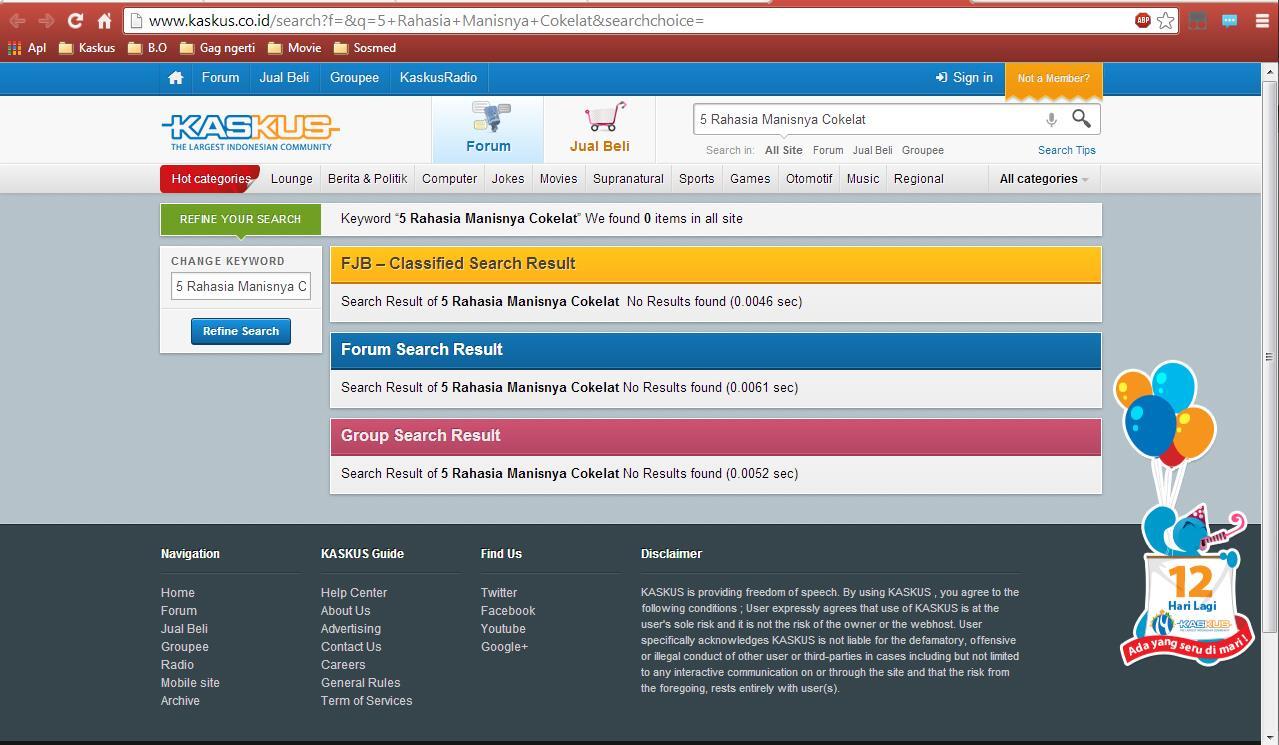
Task: Click KaskusRadio in top blue bar
Action: pyautogui.click(x=438, y=78)
